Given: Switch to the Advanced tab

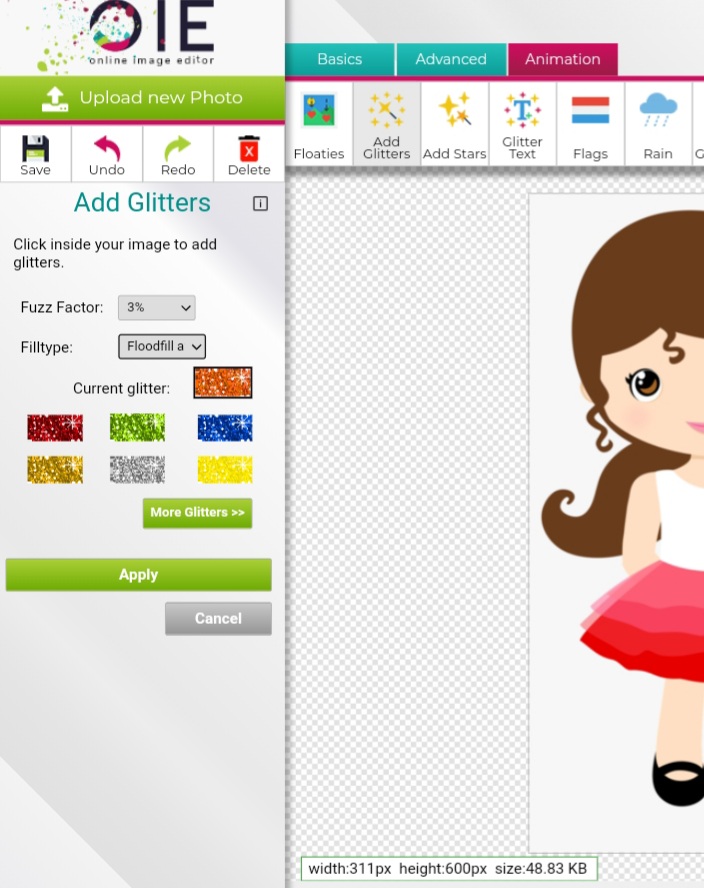Looking at the screenshot, I should [451, 60].
